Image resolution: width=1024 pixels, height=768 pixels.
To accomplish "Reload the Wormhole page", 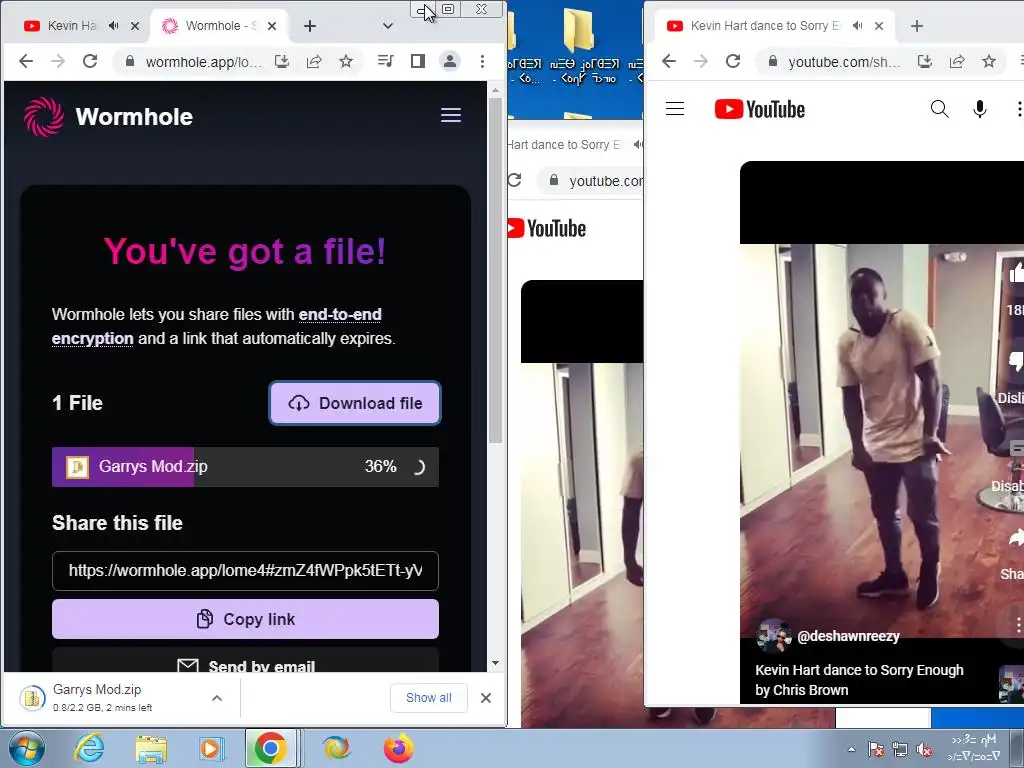I will click(x=90, y=61).
